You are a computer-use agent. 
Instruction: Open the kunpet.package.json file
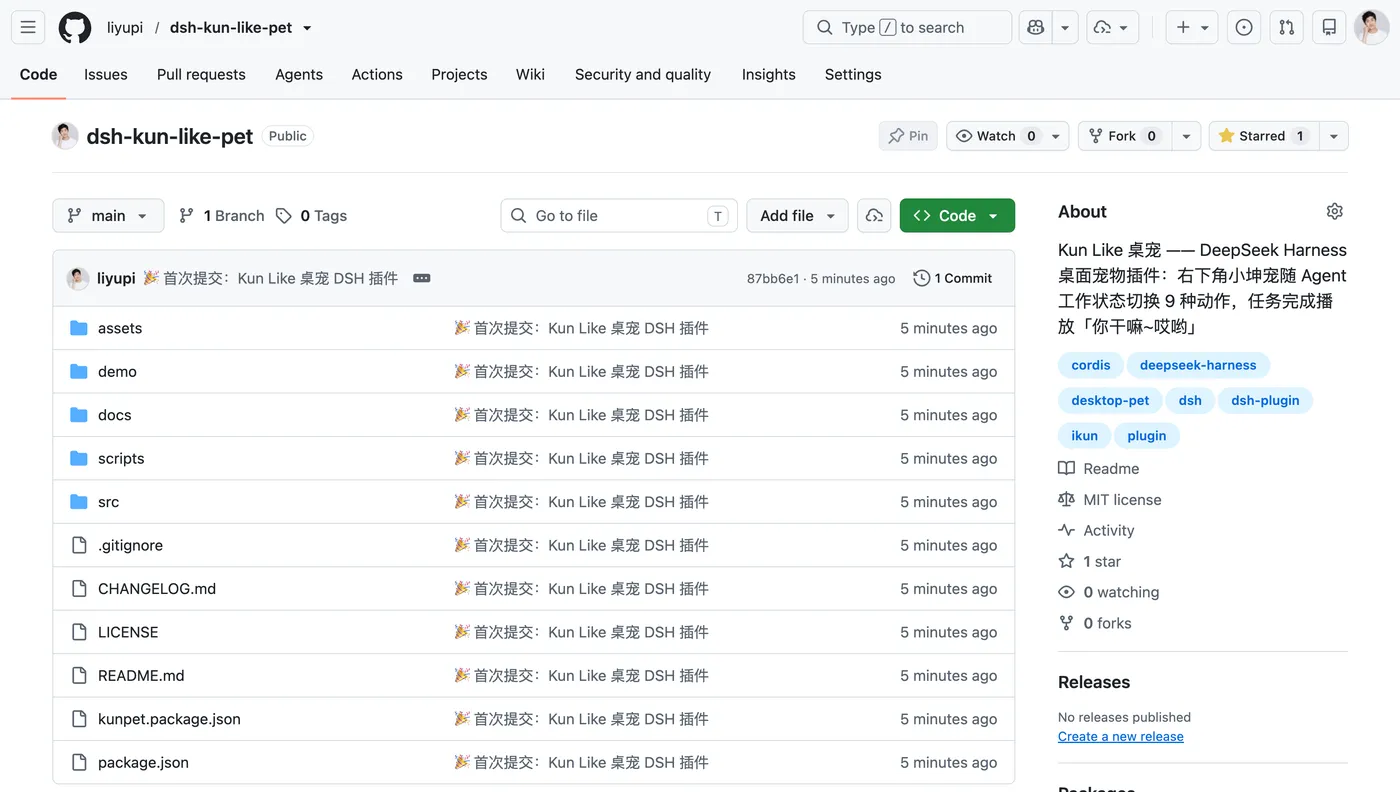pyautogui.click(x=169, y=719)
